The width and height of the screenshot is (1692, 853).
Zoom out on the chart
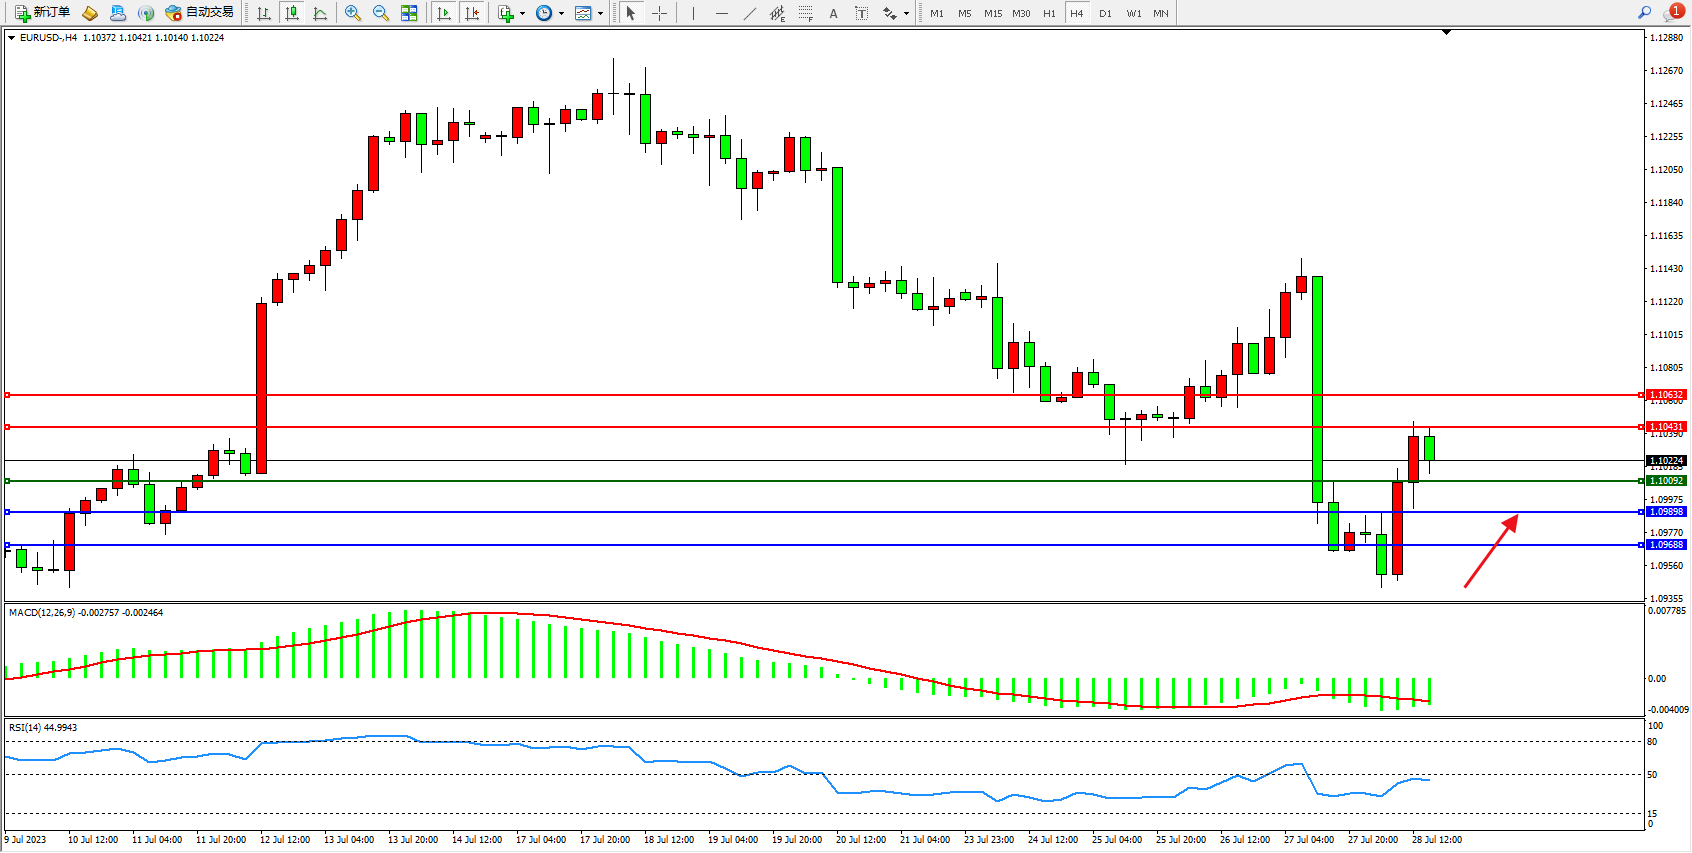(x=380, y=13)
